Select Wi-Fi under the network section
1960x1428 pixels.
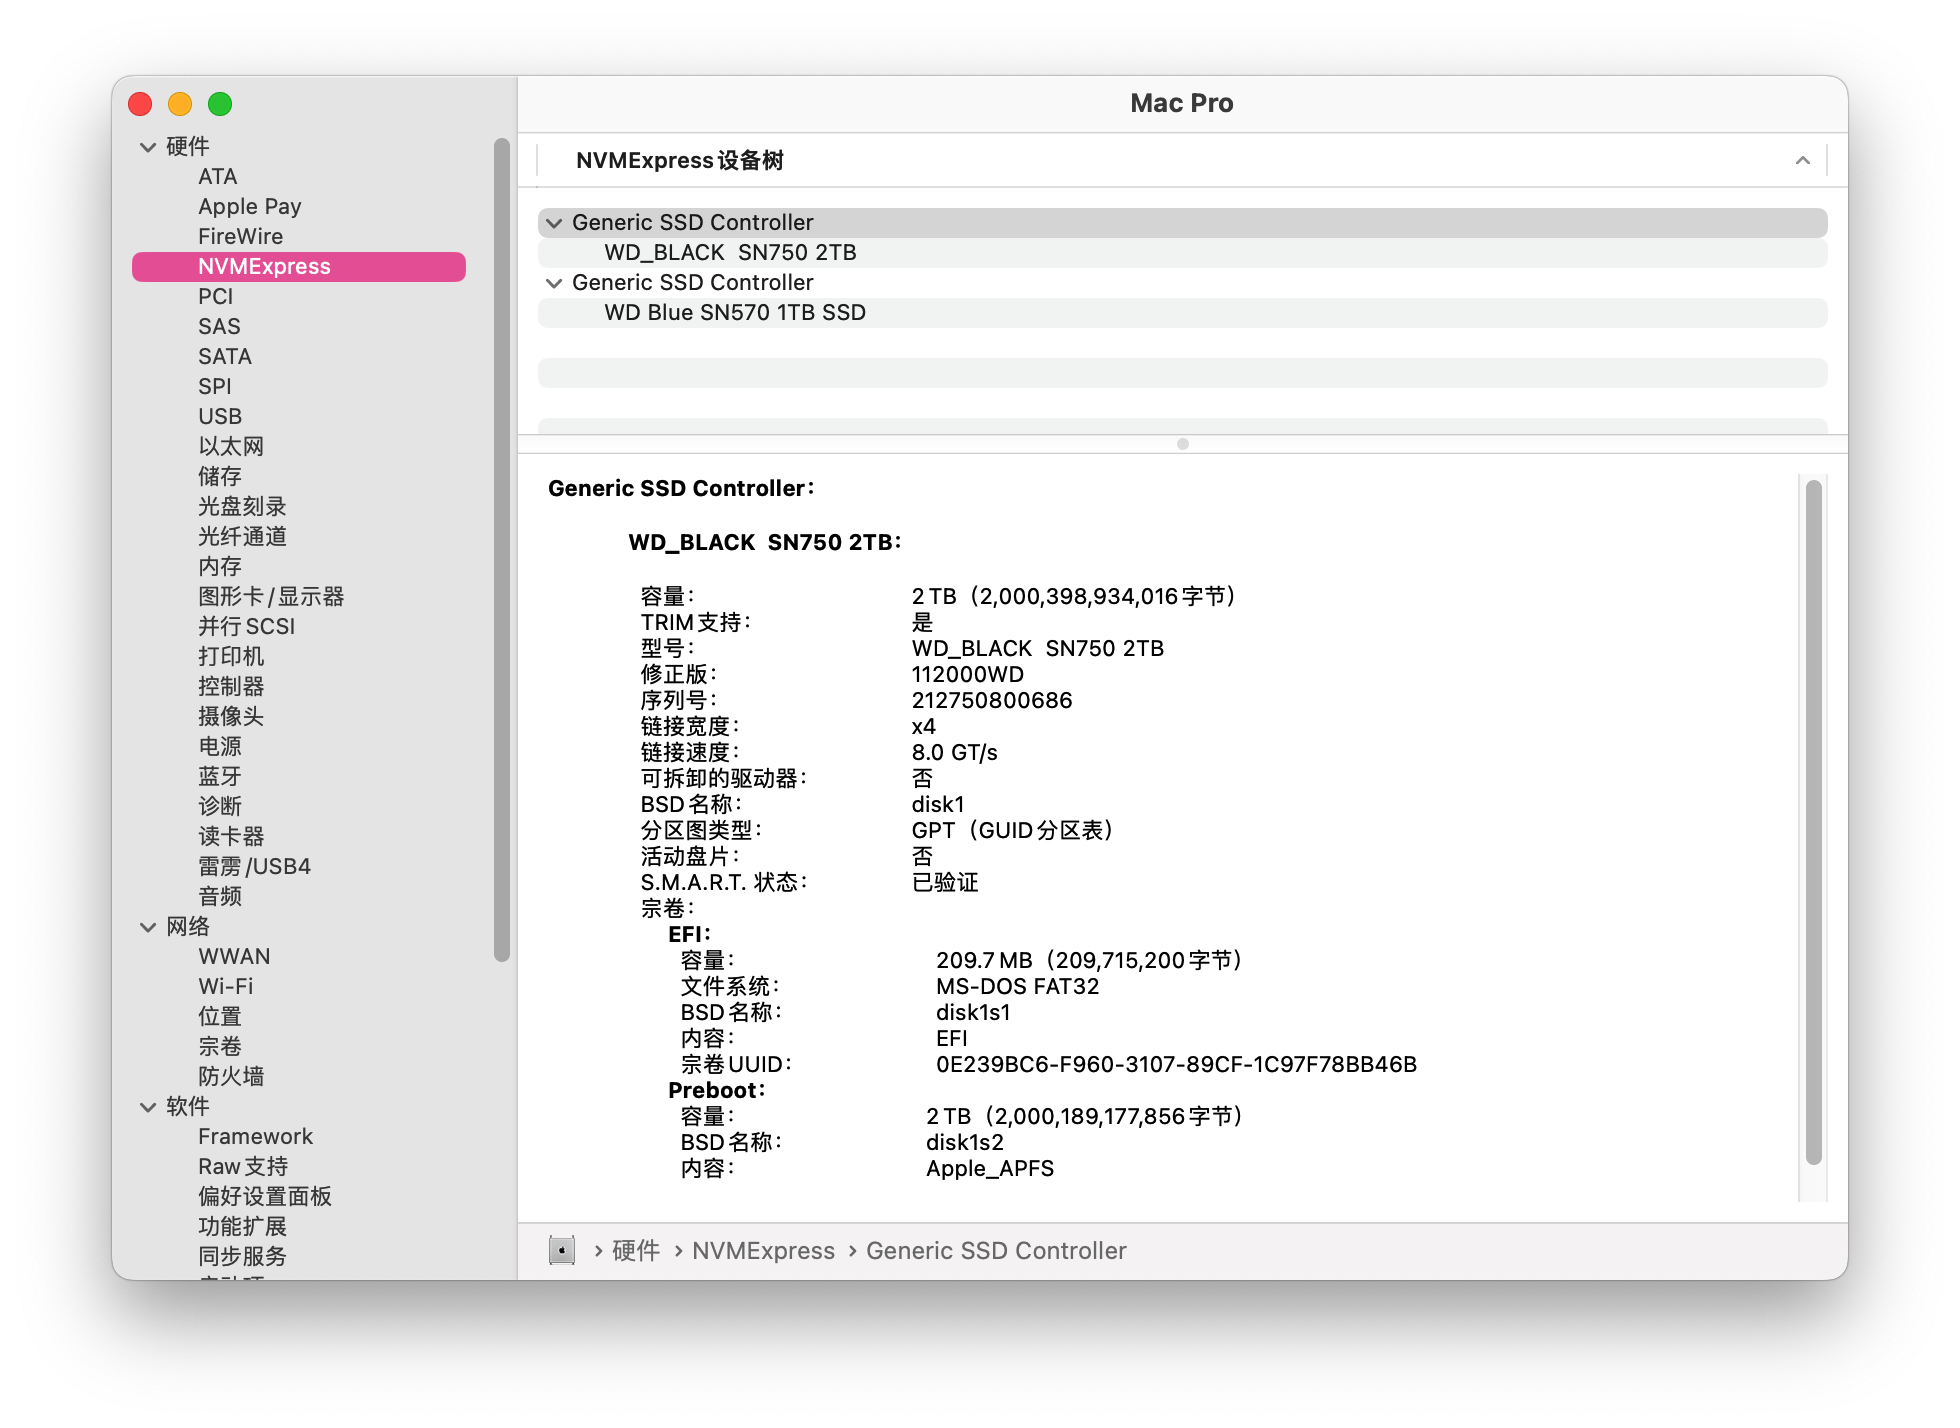point(226,986)
